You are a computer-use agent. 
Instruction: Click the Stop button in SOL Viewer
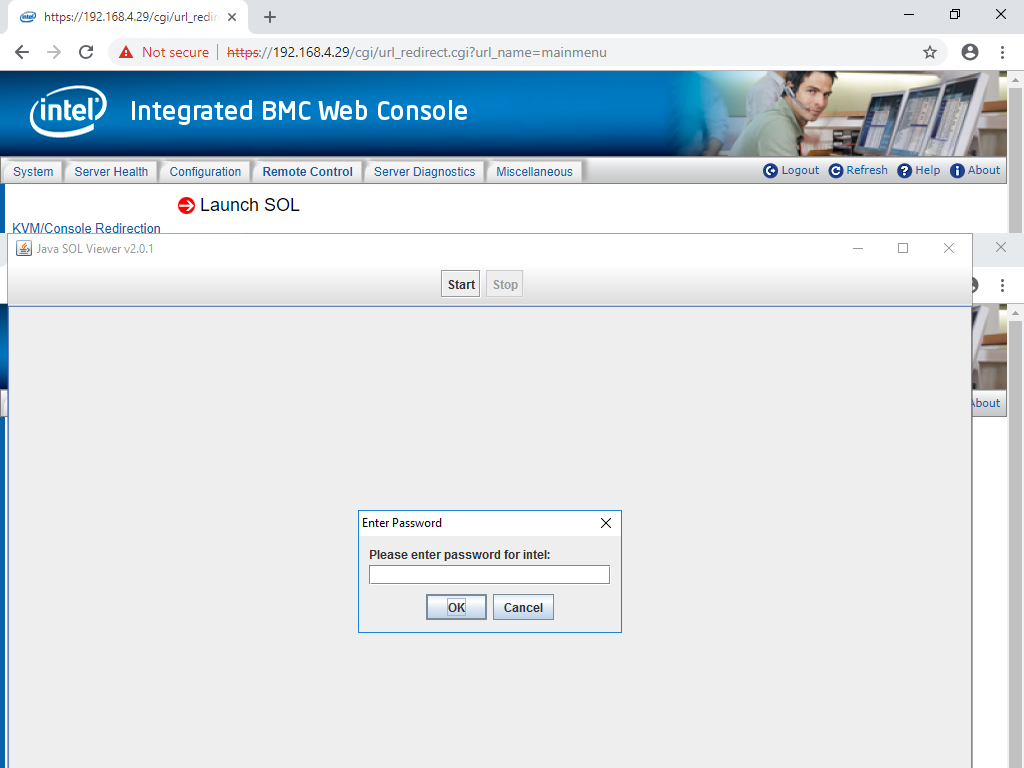[x=505, y=284]
